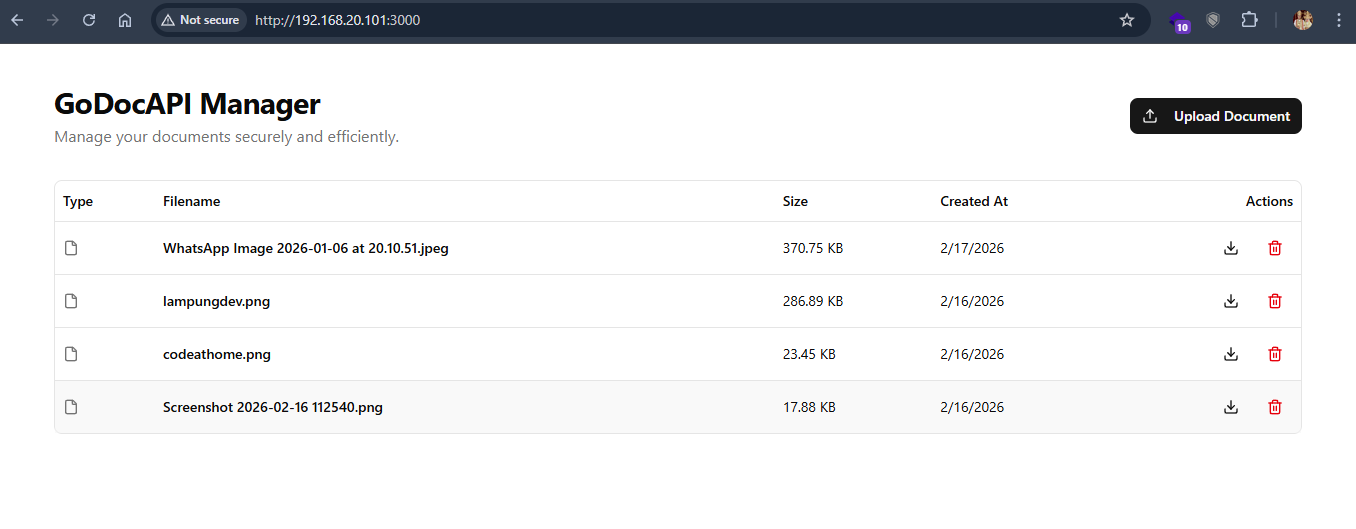Screen dimensions: 1356x529
Task: Open the Not secure site info
Action: point(200,20)
